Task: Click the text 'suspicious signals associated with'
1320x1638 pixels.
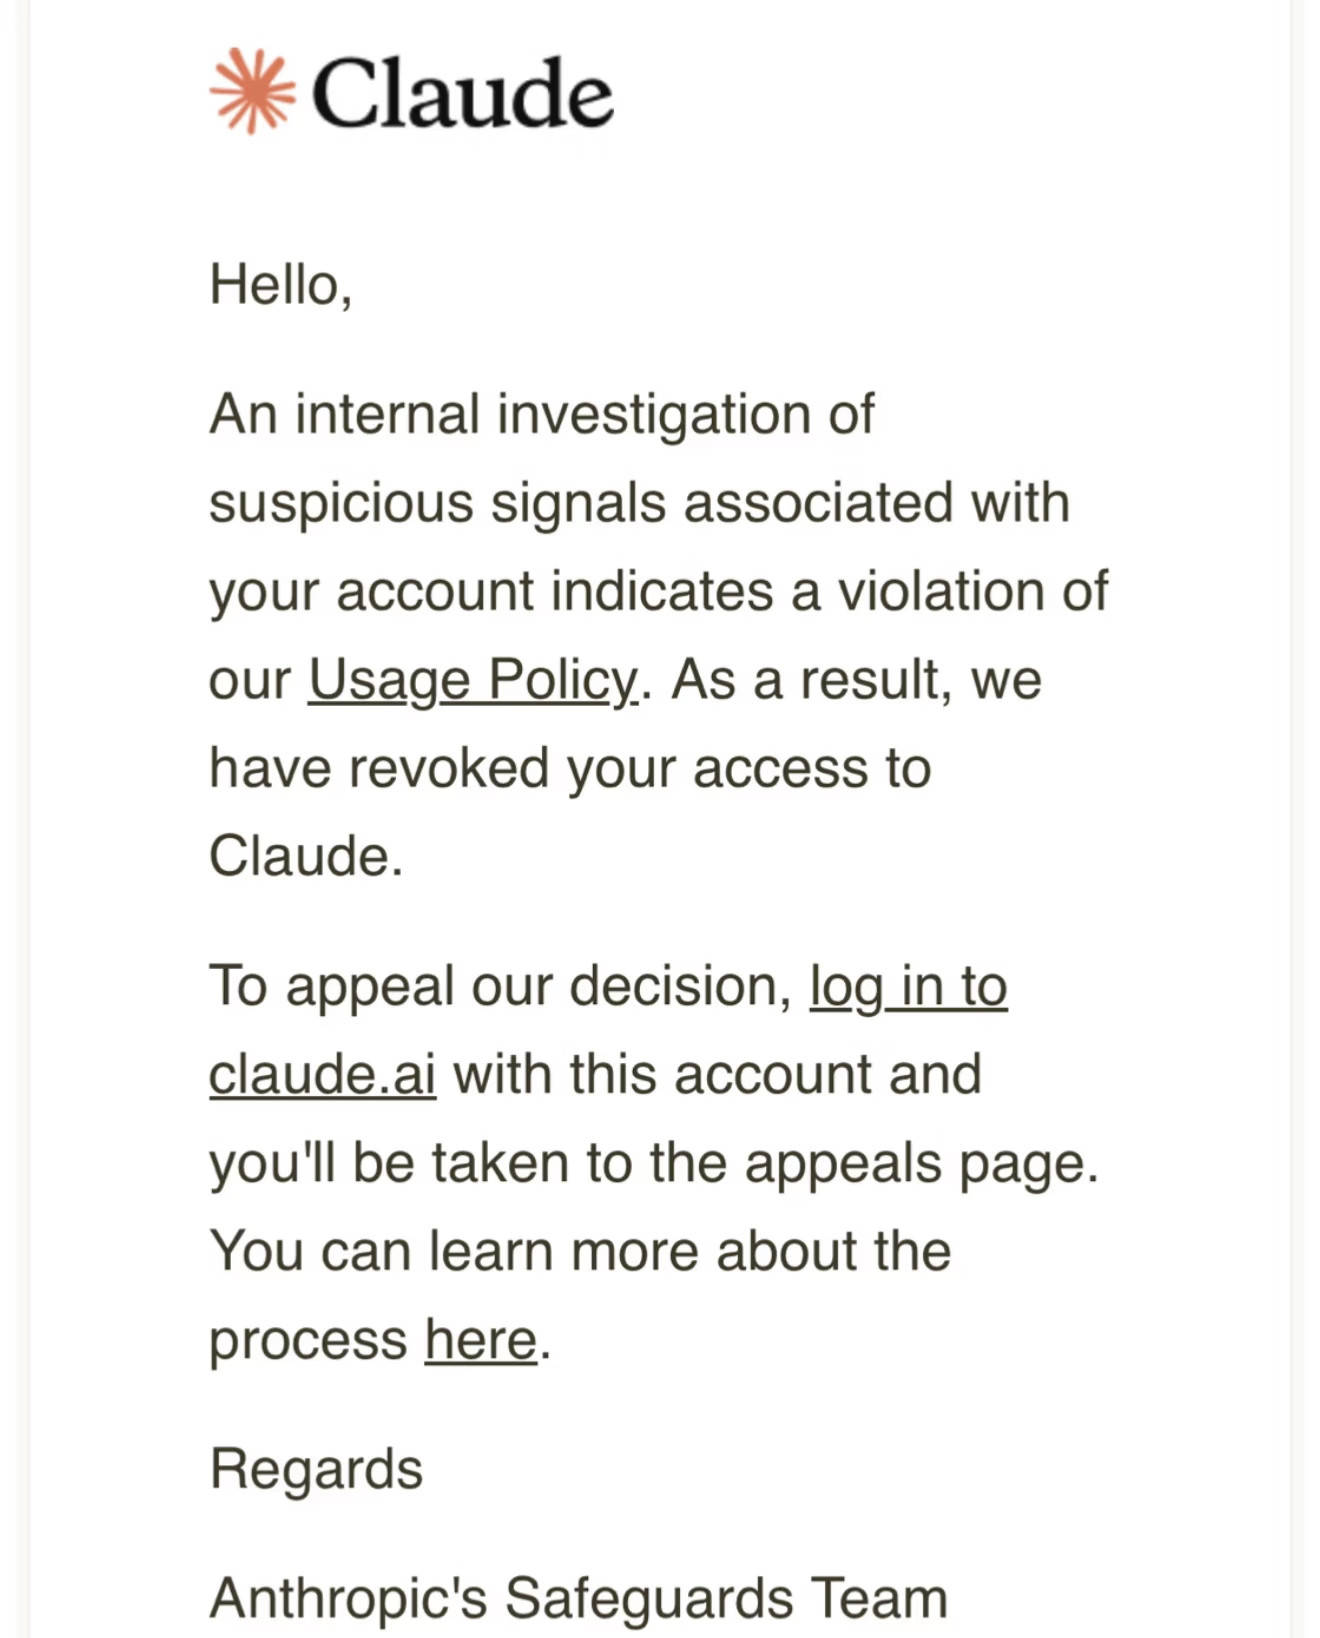Action: pyautogui.click(x=639, y=503)
